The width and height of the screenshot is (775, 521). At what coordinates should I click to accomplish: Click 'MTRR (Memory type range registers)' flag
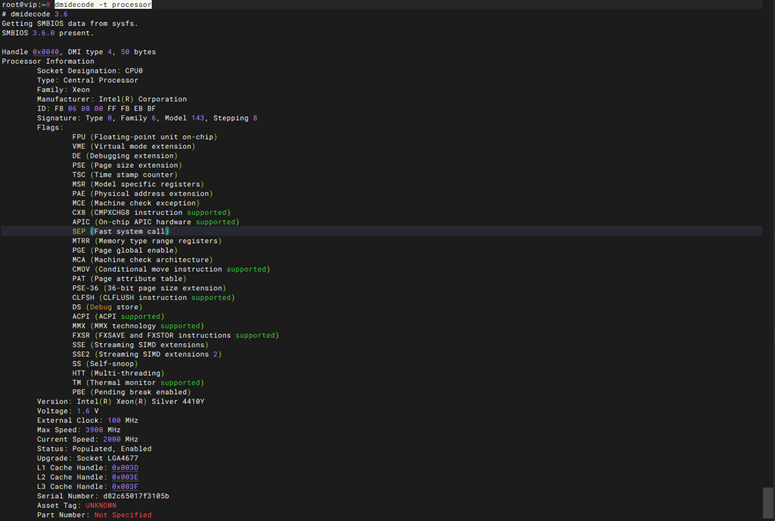point(147,241)
